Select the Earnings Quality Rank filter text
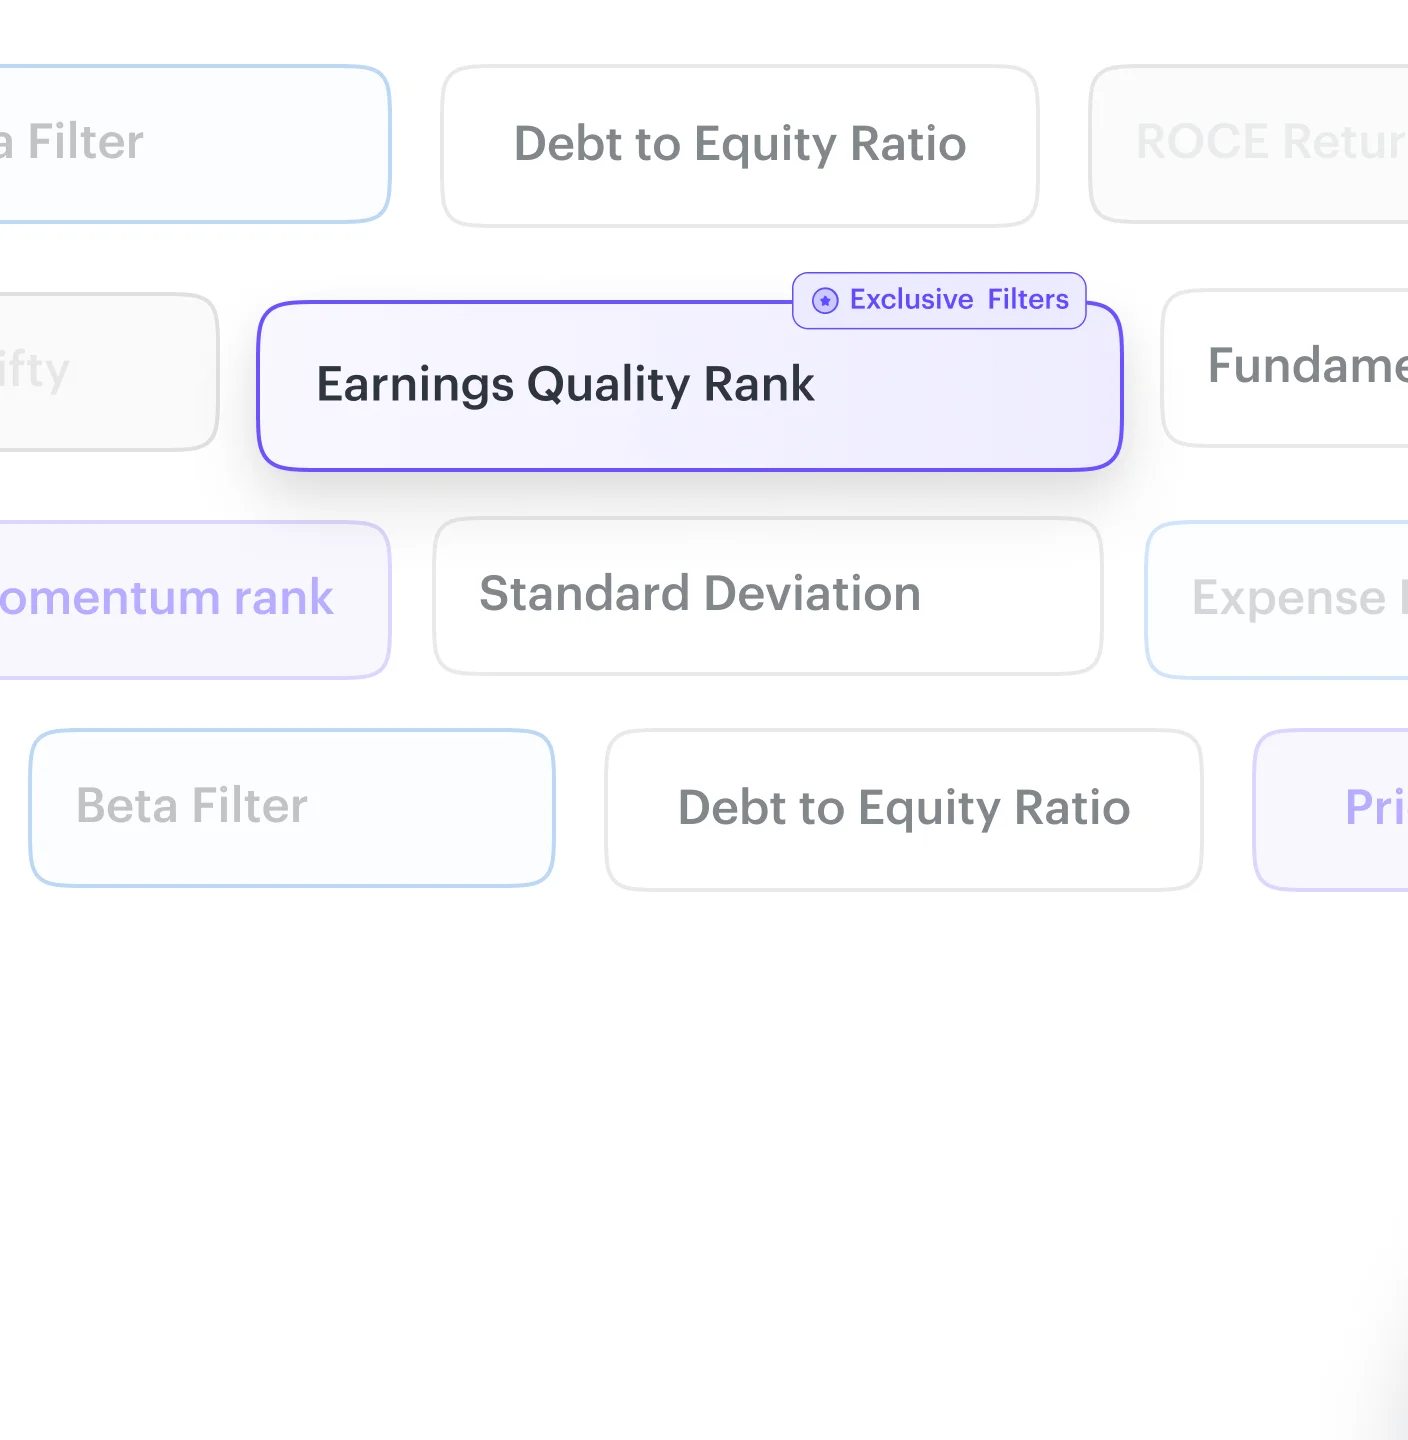Image resolution: width=1408 pixels, height=1440 pixels. (x=565, y=384)
